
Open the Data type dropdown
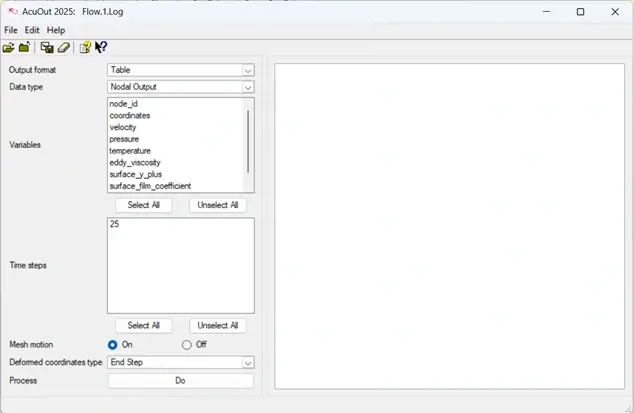[181, 87]
